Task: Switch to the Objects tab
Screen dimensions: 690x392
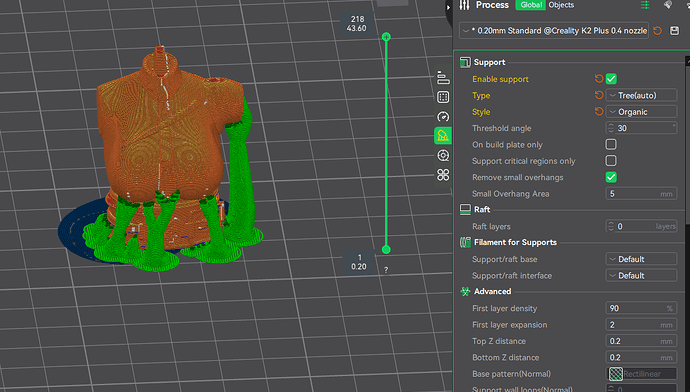Action: 561,5
